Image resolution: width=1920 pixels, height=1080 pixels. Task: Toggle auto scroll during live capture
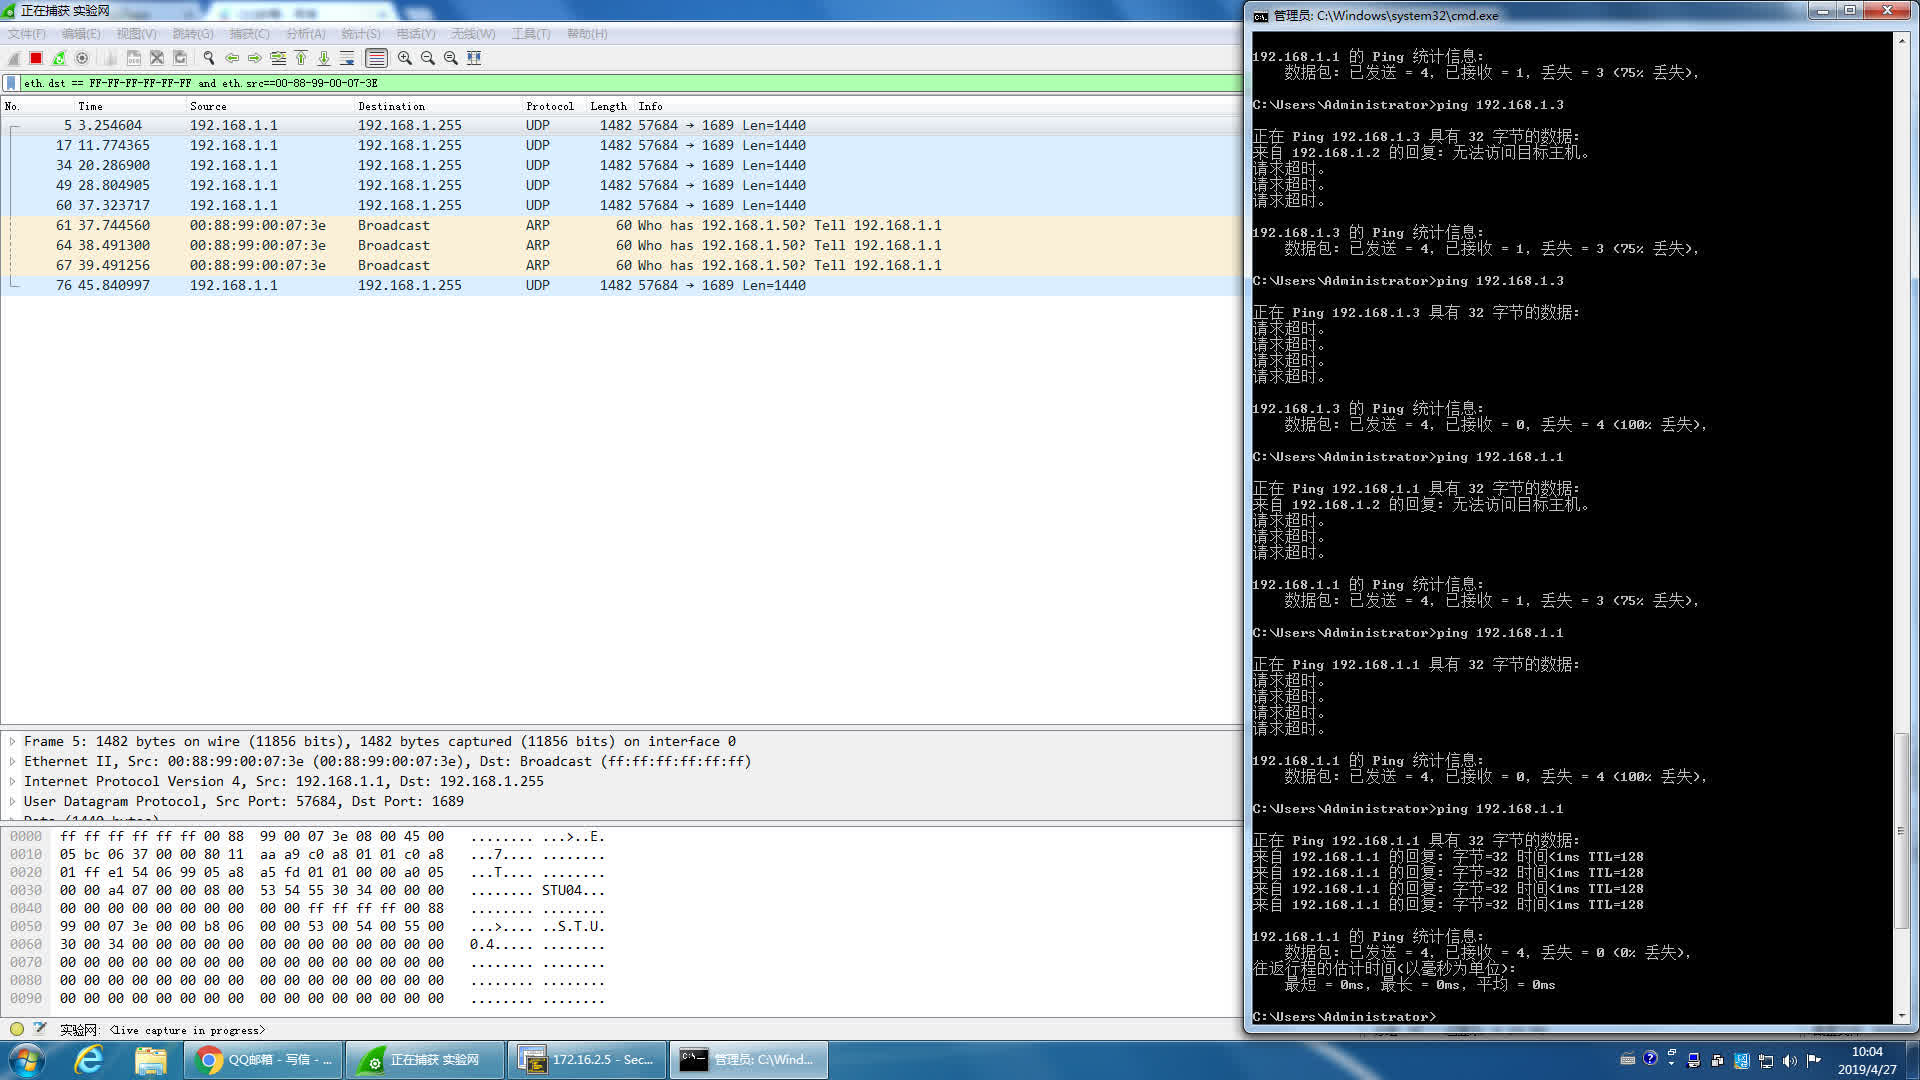[x=347, y=58]
